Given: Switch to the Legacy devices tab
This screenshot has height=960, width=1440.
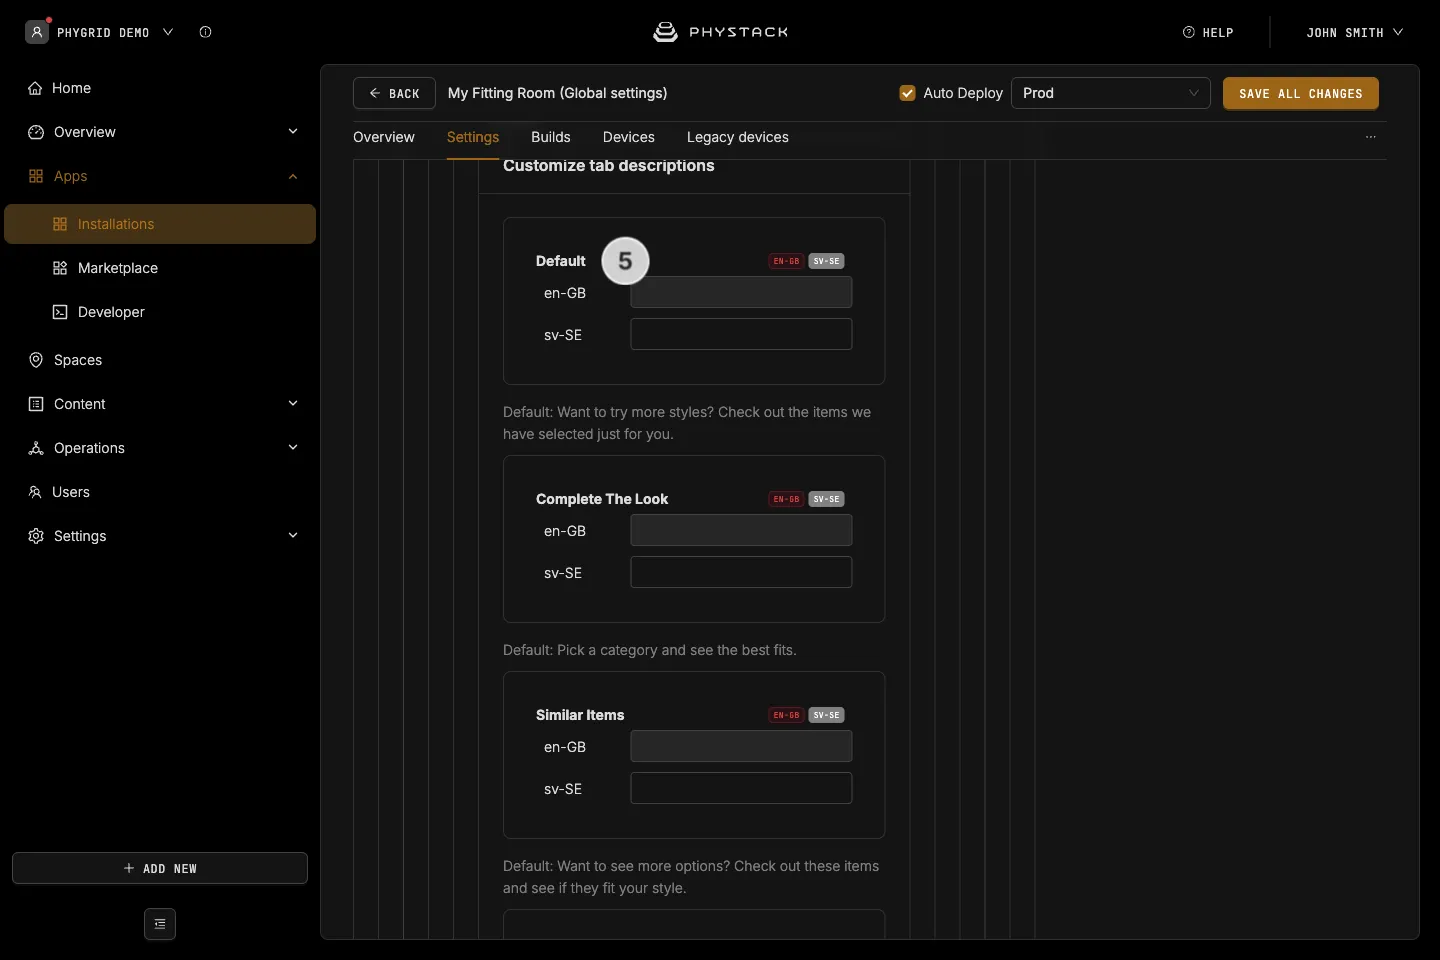Looking at the screenshot, I should [x=738, y=137].
